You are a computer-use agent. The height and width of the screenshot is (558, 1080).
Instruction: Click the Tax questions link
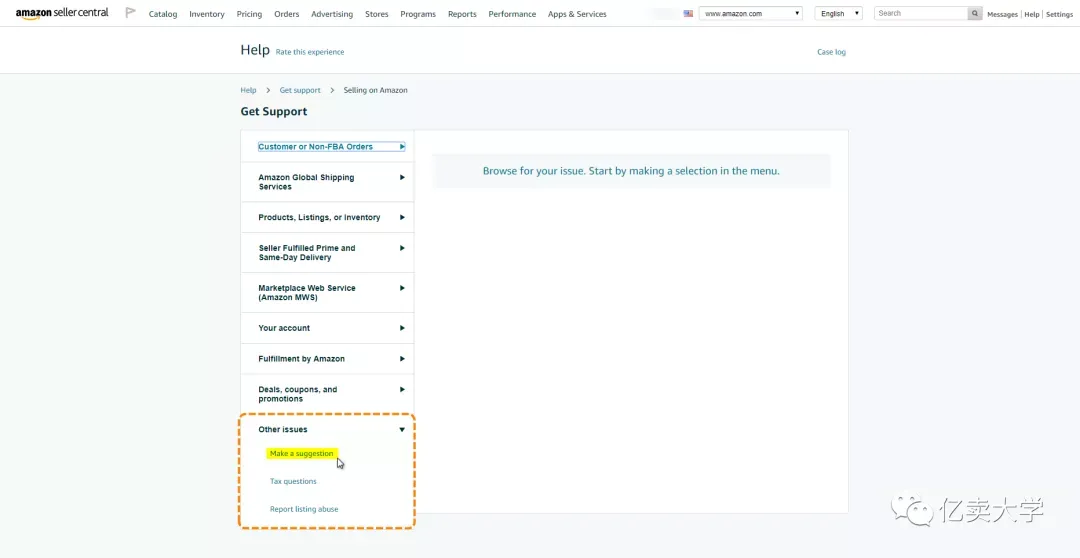(x=293, y=482)
